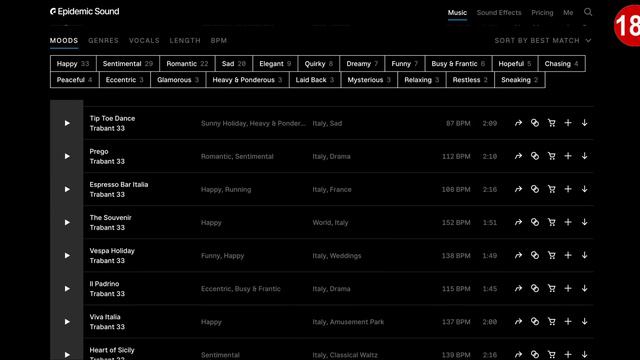Add Prego to cart
The width and height of the screenshot is (640, 360).
click(x=551, y=156)
